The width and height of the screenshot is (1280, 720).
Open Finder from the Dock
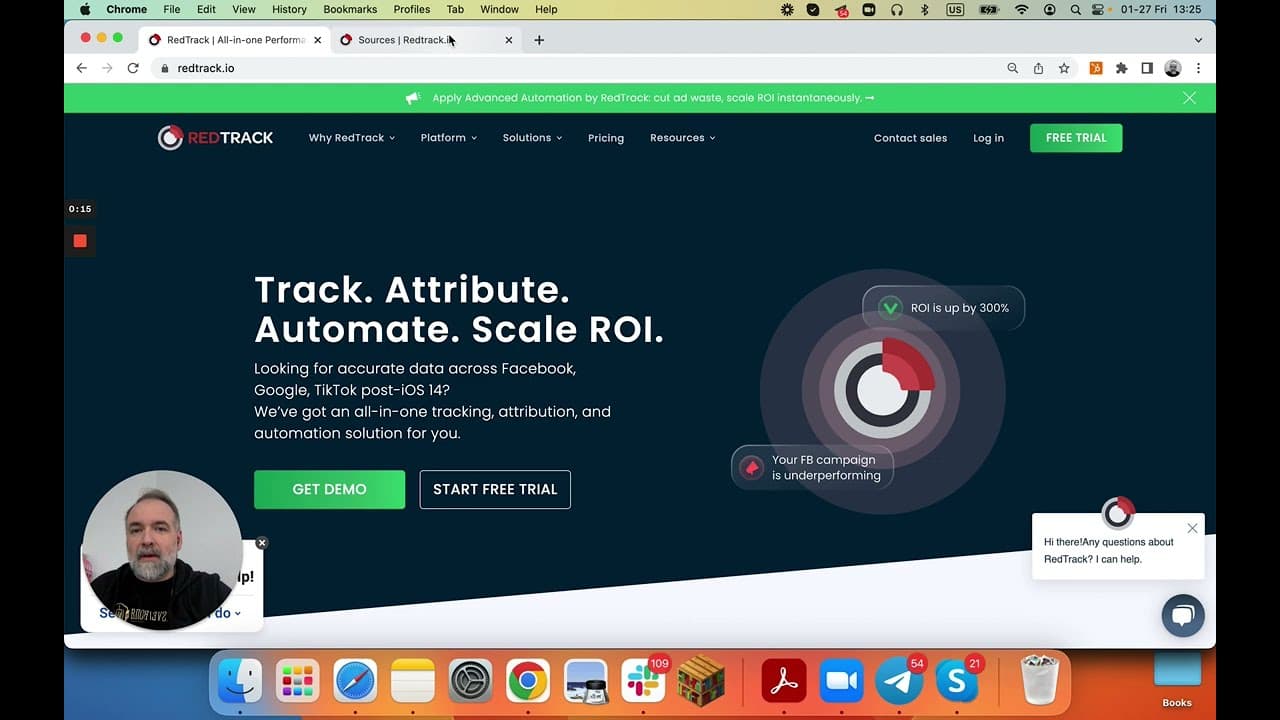click(240, 681)
